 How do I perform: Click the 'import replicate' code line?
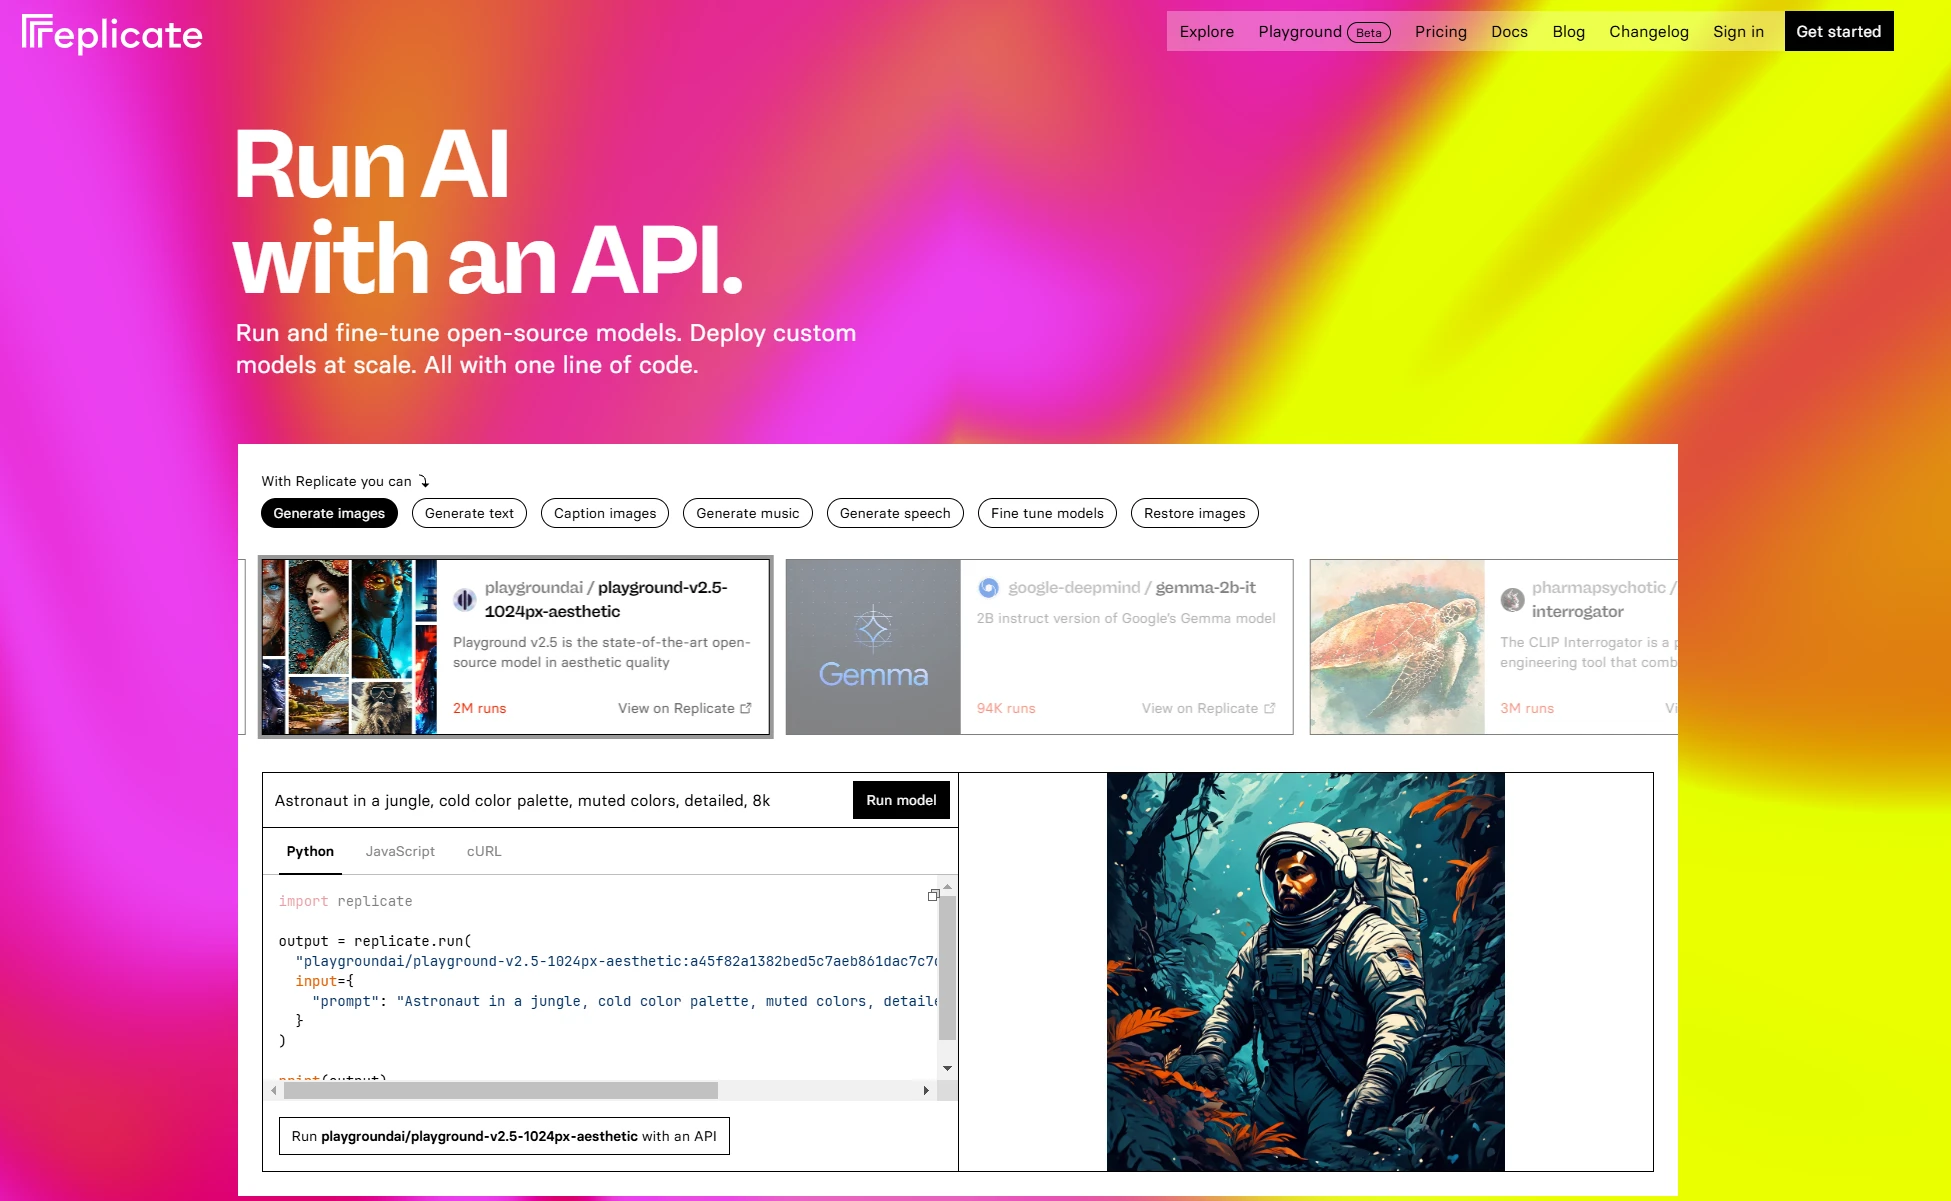pyautogui.click(x=345, y=901)
